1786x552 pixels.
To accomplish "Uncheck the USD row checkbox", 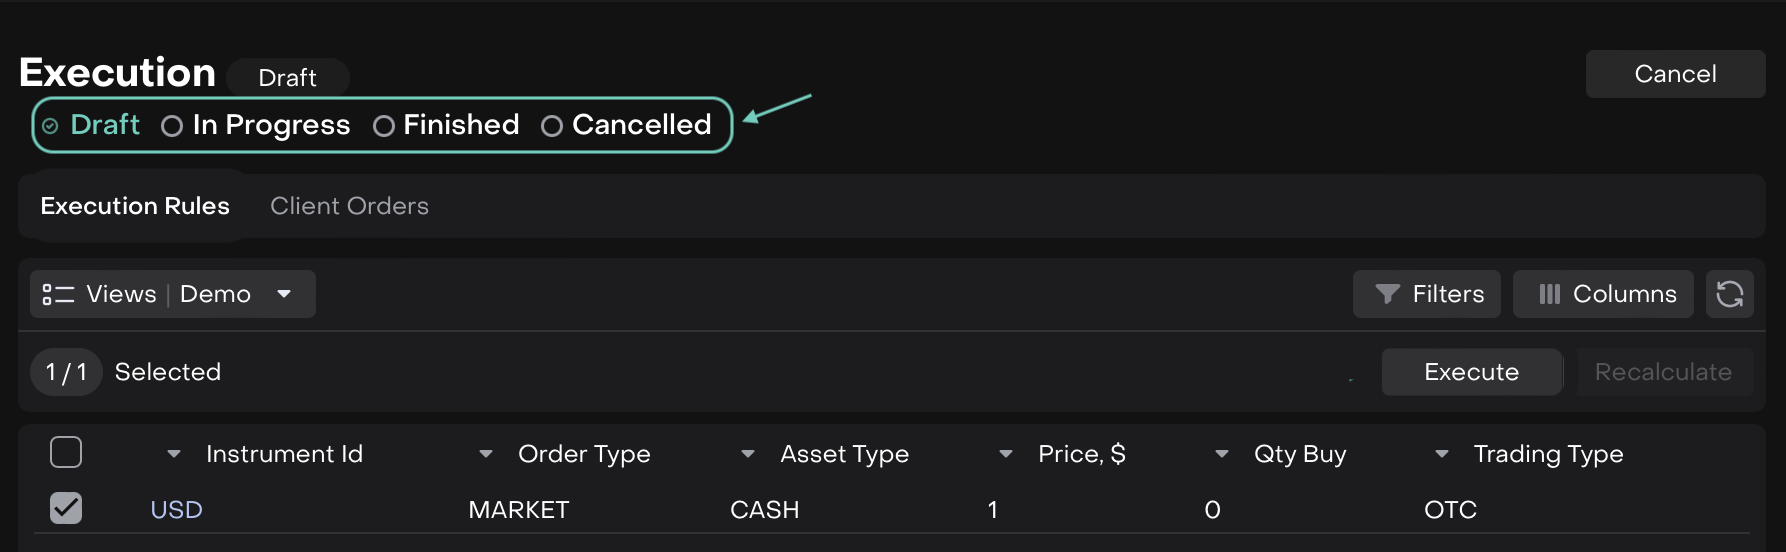I will point(66,508).
